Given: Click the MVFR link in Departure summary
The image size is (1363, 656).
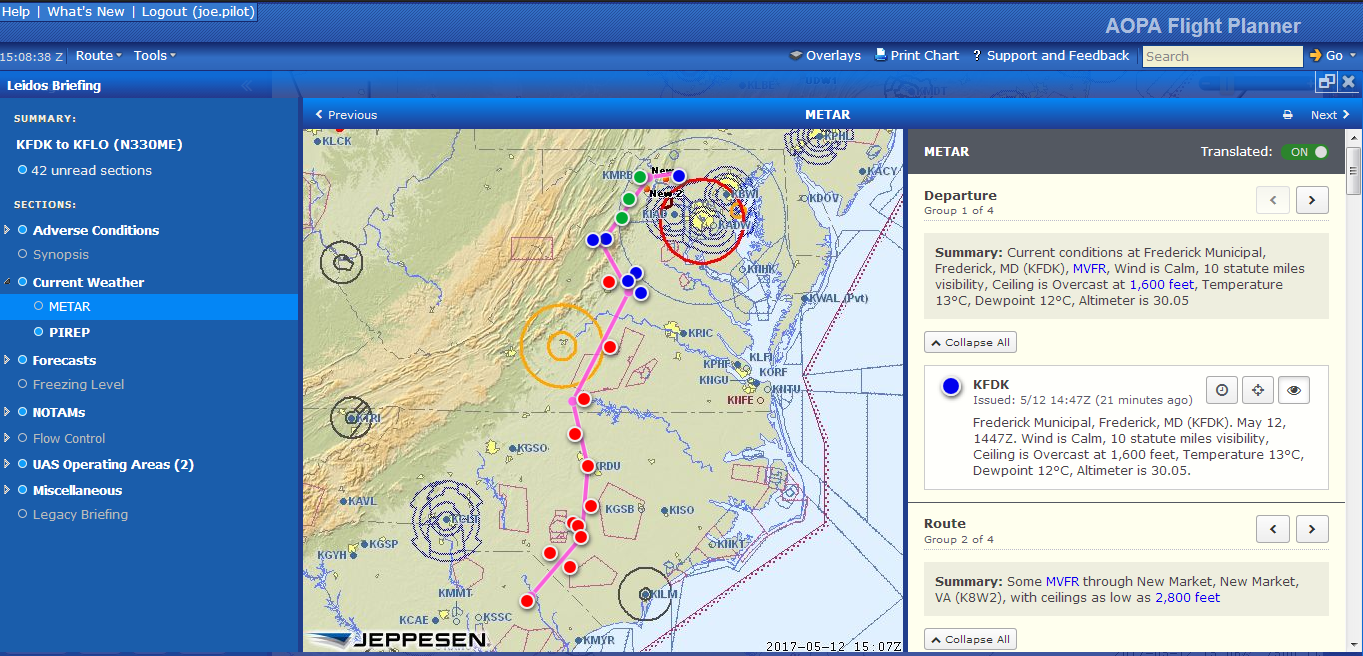Looking at the screenshot, I should coord(1090,268).
